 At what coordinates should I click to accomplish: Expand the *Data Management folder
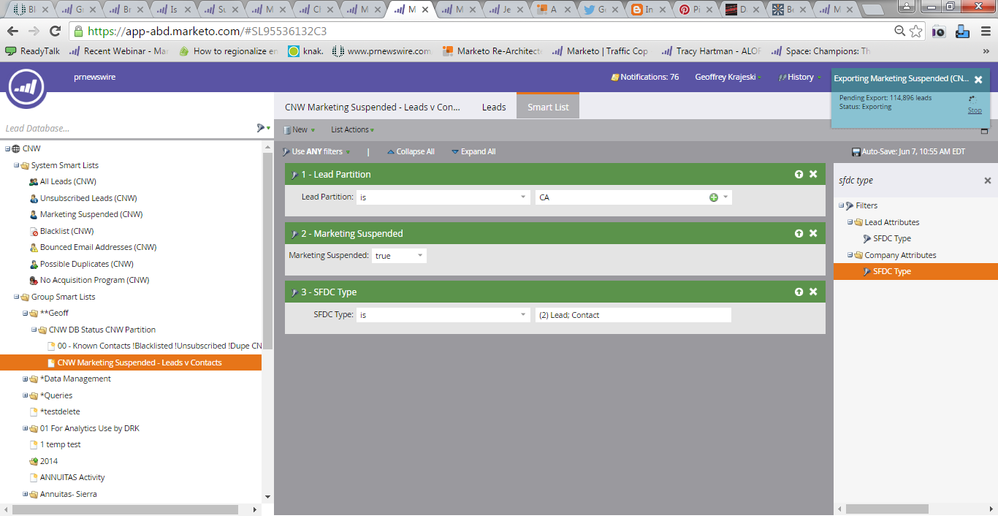(25, 379)
